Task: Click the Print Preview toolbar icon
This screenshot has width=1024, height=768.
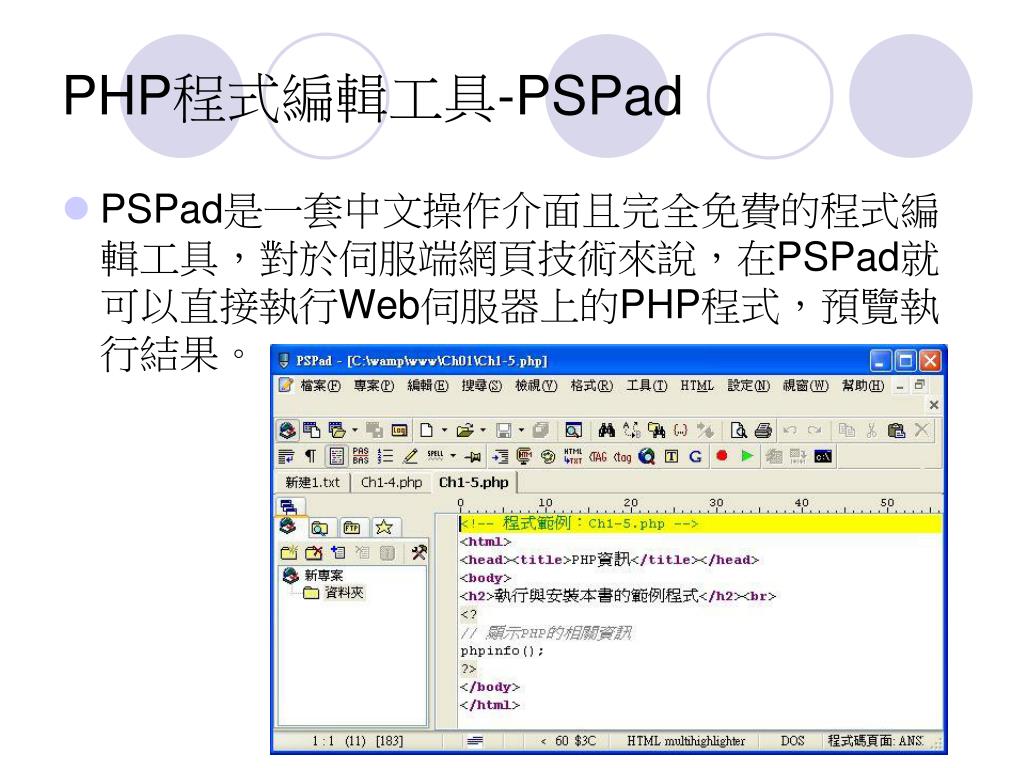Action: click(x=739, y=430)
